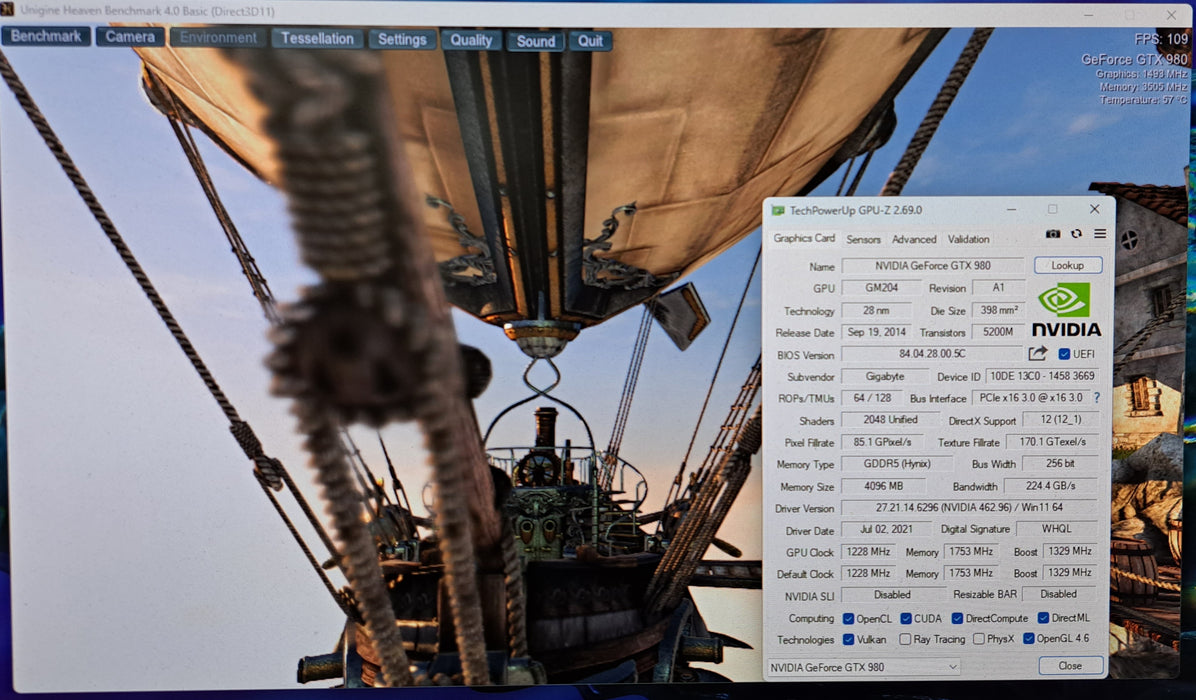The width and height of the screenshot is (1196, 700).
Task: Click Driver Version field 27.21.14.6296
Action: pyautogui.click(x=969, y=507)
